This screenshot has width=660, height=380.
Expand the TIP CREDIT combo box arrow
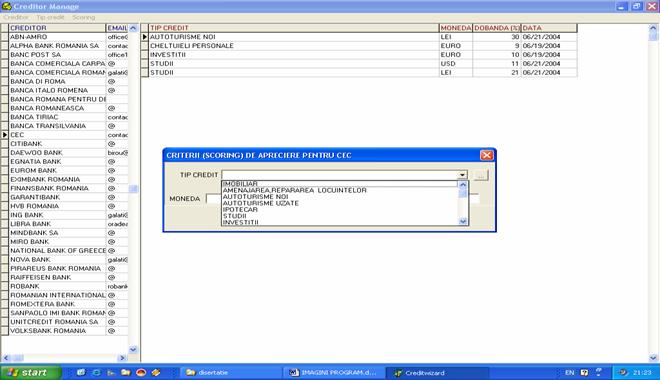pyautogui.click(x=462, y=175)
